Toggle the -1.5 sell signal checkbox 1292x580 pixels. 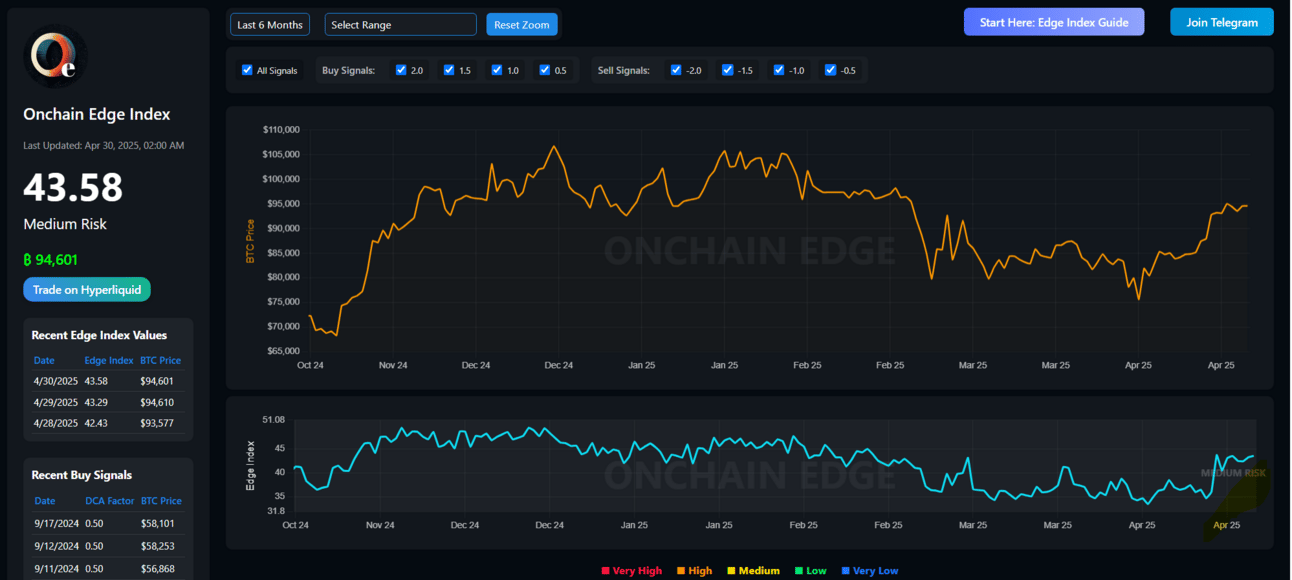(728, 70)
